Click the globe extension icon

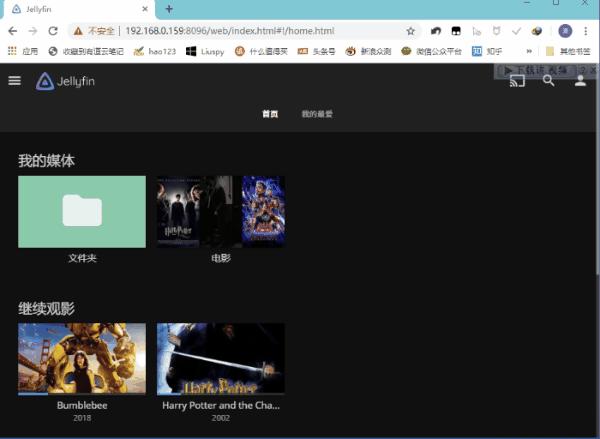coord(536,31)
